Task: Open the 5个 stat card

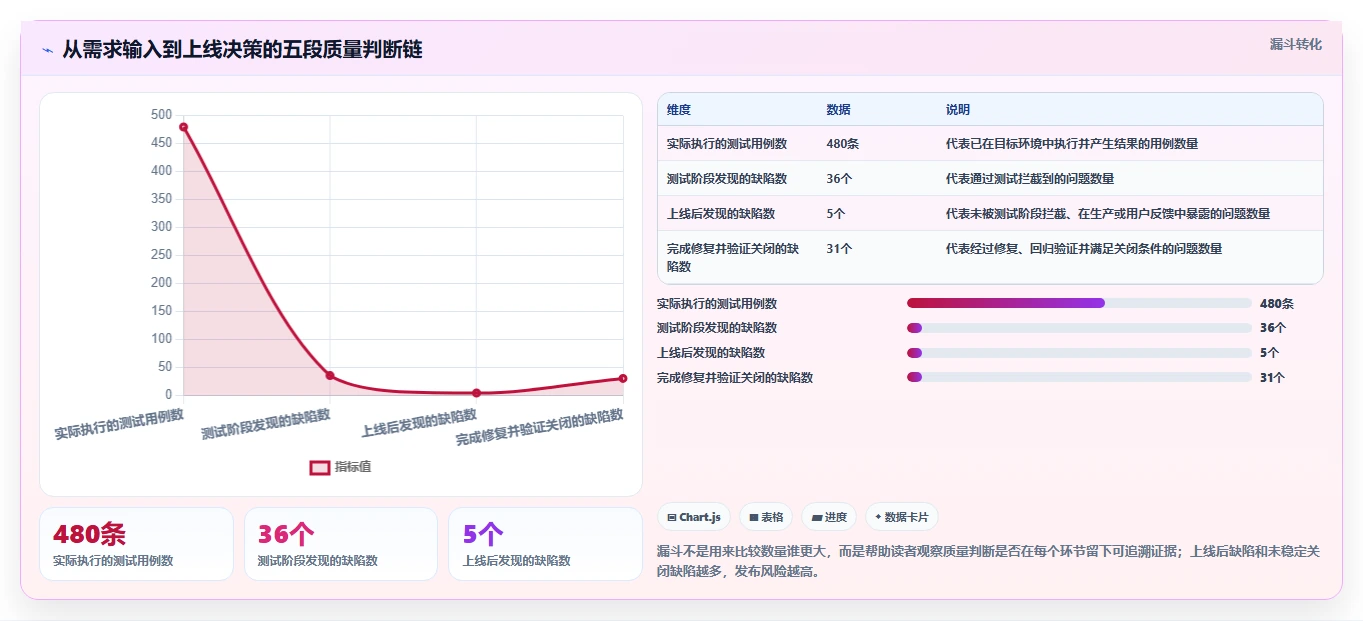Action: (x=545, y=544)
